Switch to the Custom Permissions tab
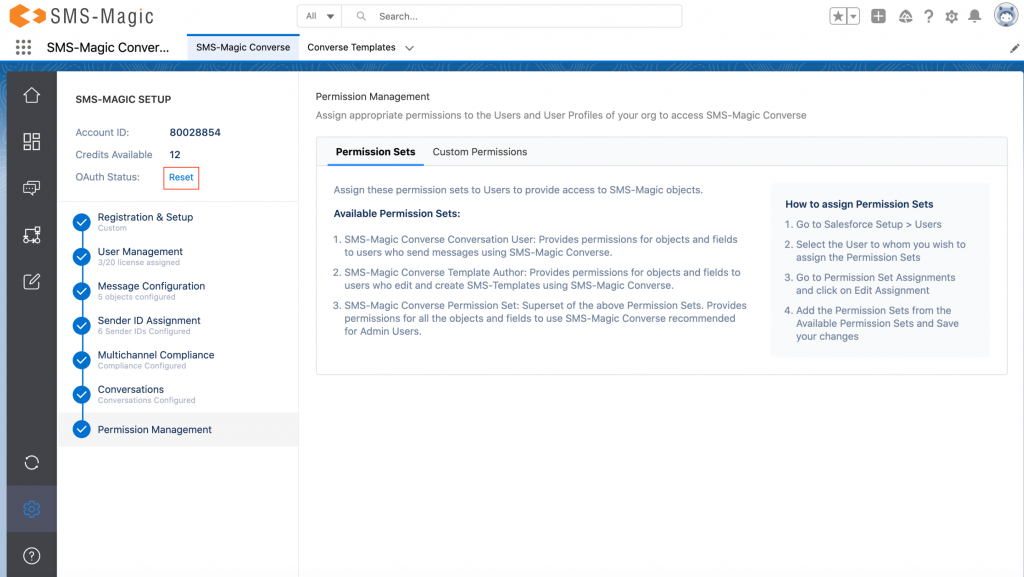 pyautogui.click(x=479, y=151)
